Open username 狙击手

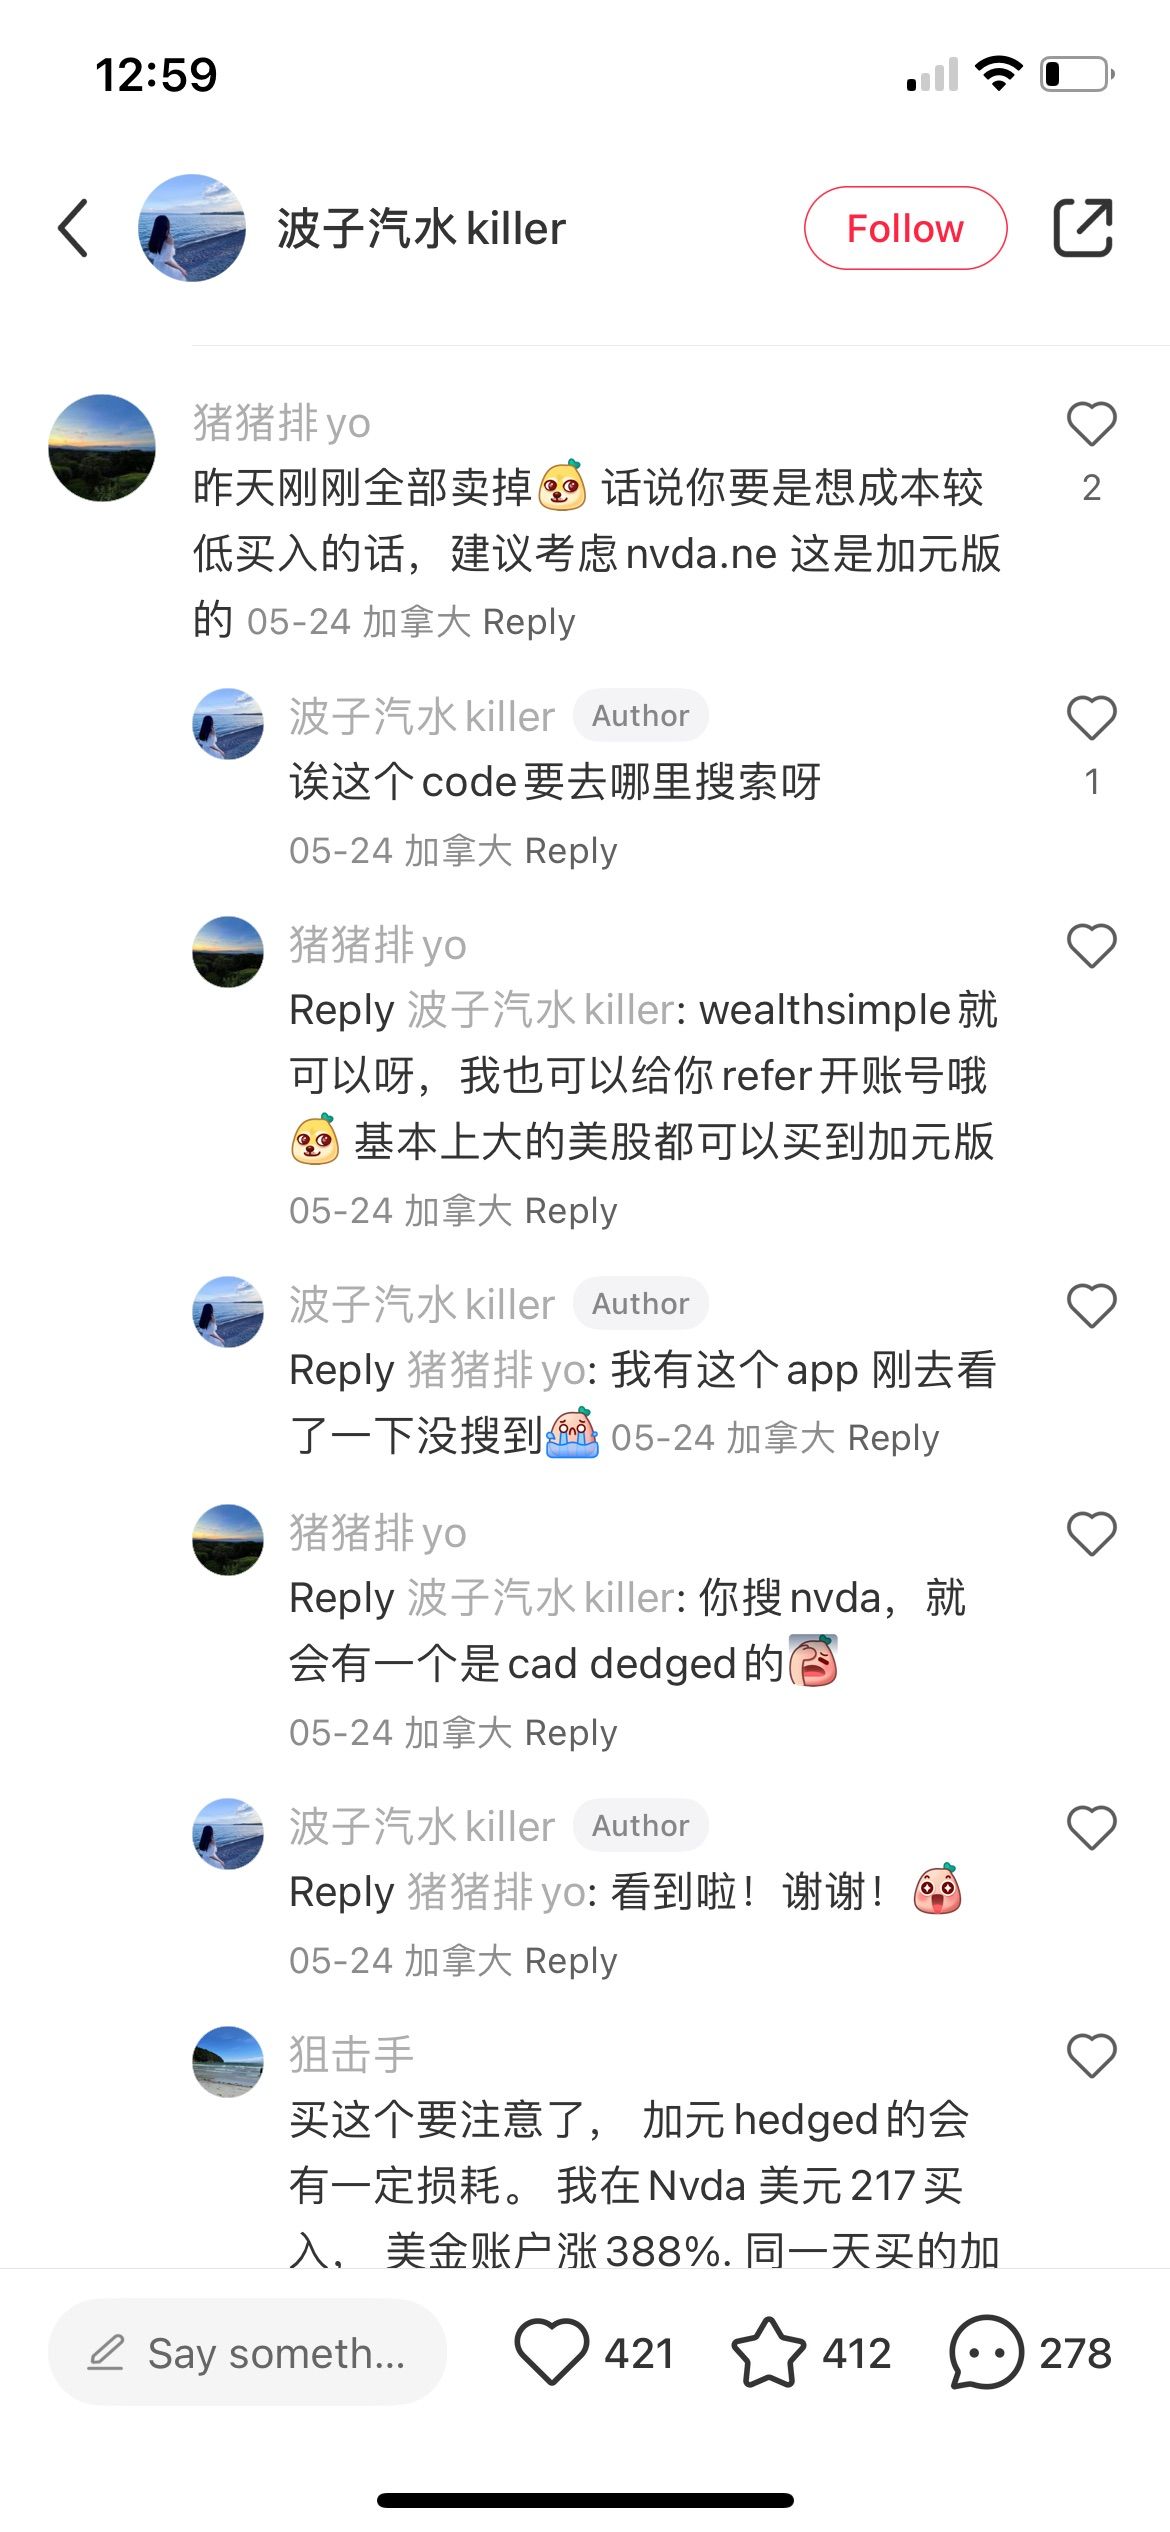pos(351,2055)
